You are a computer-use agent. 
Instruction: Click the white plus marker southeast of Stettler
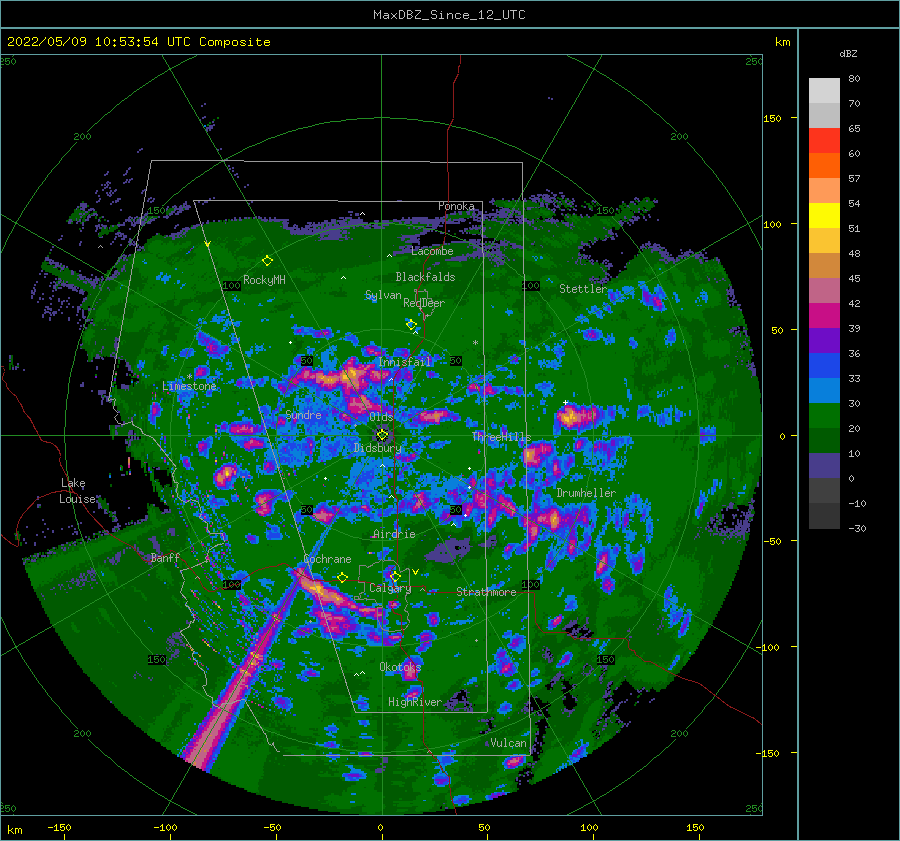pos(565,402)
